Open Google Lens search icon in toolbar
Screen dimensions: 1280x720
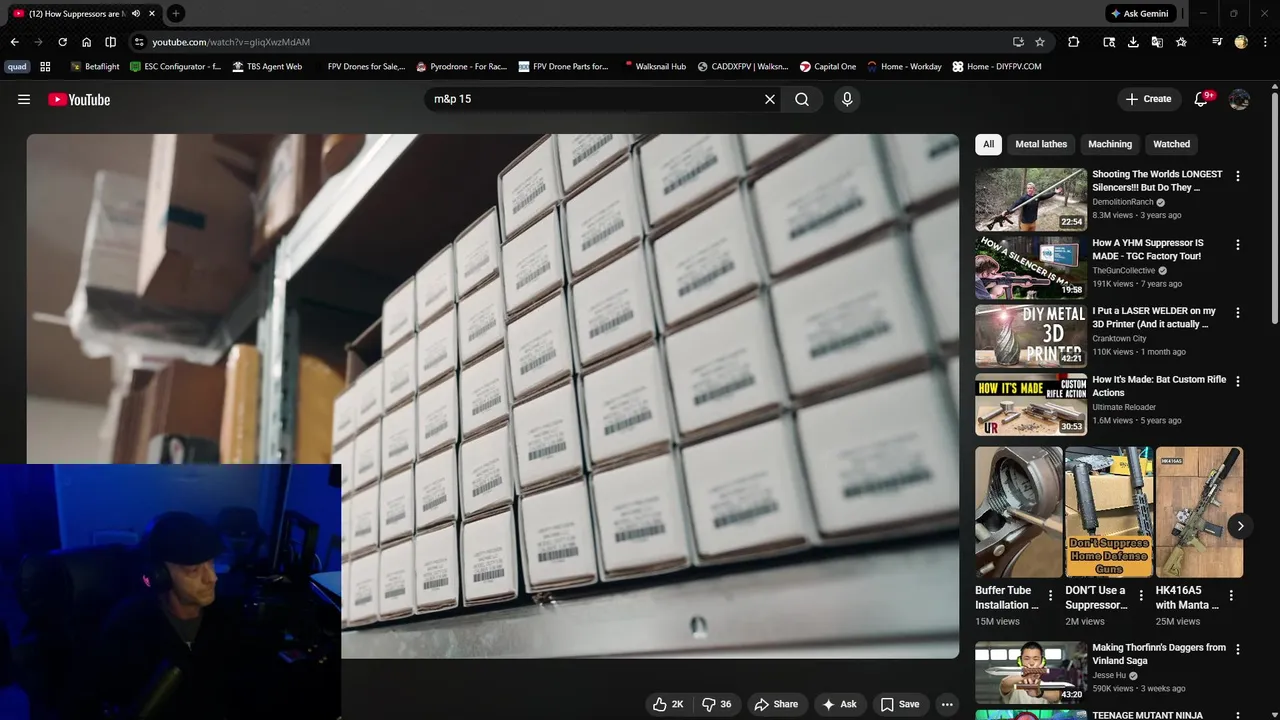tap(1109, 42)
